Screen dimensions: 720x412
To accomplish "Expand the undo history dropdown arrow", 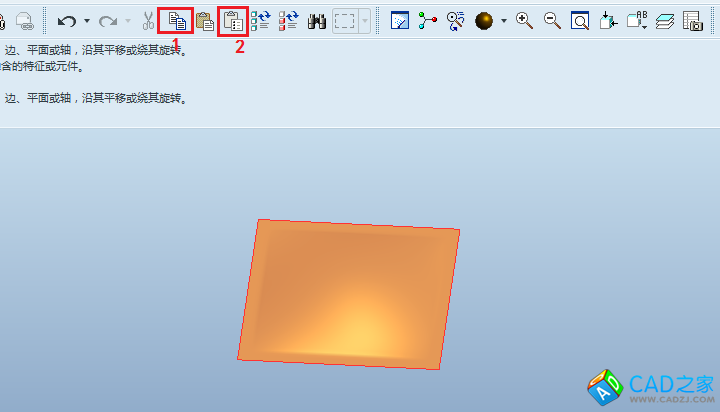I will point(87,20).
